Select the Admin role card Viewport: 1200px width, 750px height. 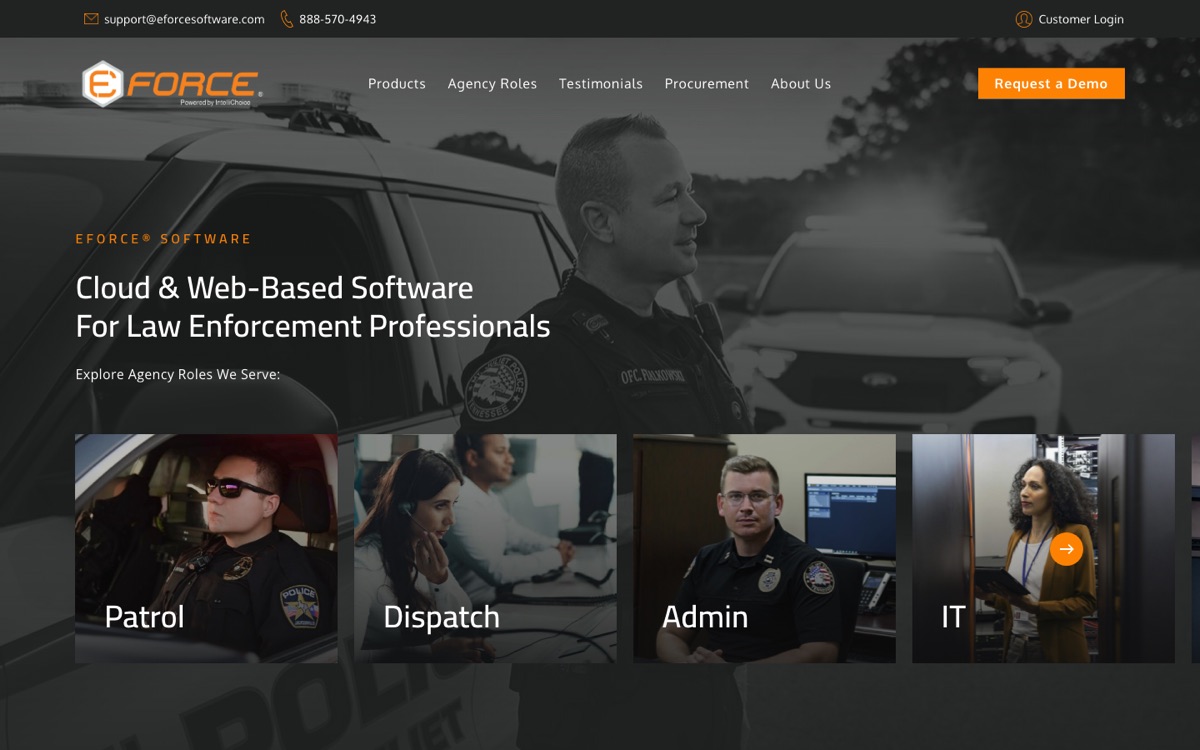[764, 548]
